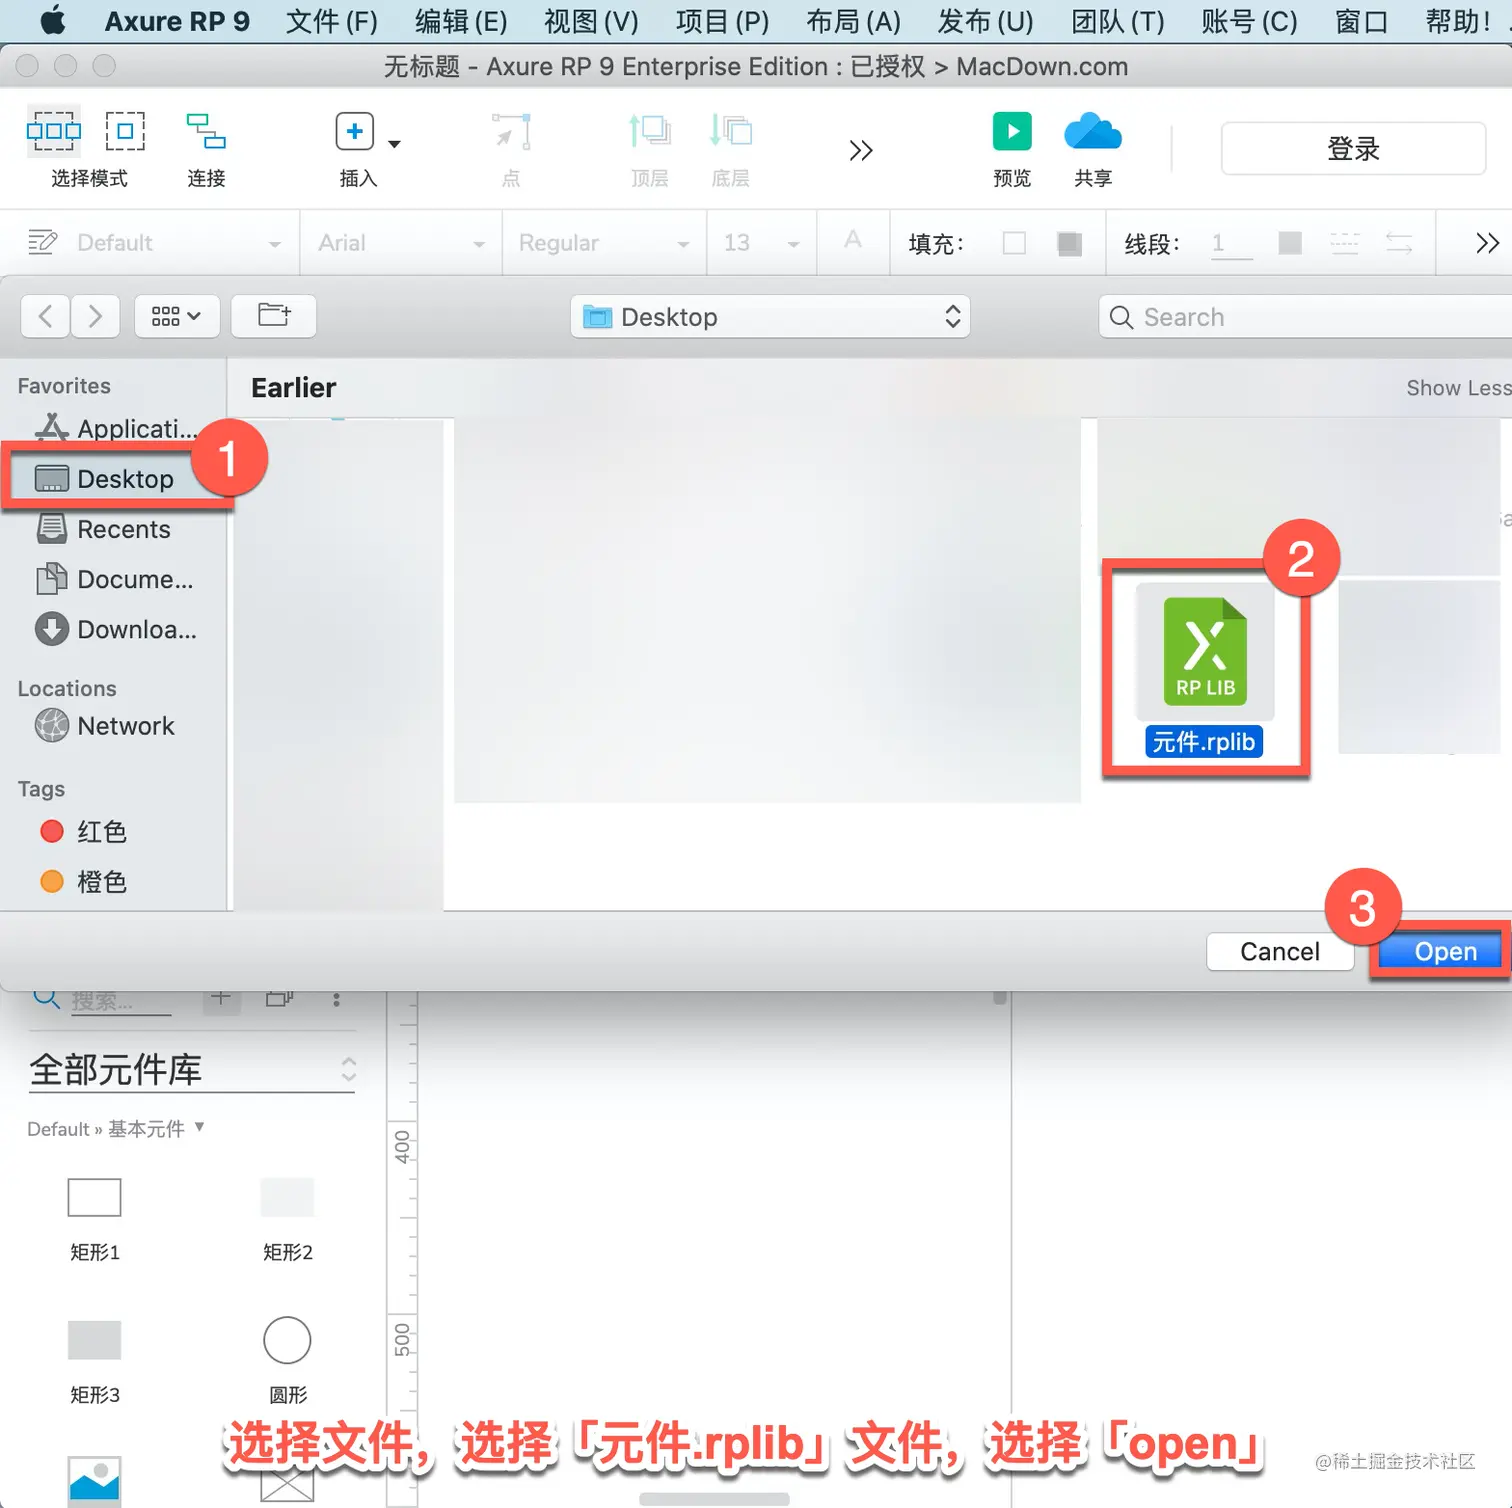Click the 点 point tool icon
Image resolution: width=1512 pixels, height=1508 pixels.
(511, 131)
